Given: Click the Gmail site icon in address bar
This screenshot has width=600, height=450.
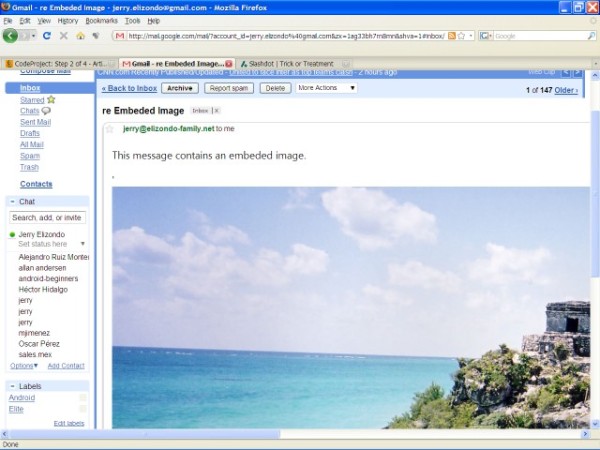Looking at the screenshot, I should click(x=120, y=36).
